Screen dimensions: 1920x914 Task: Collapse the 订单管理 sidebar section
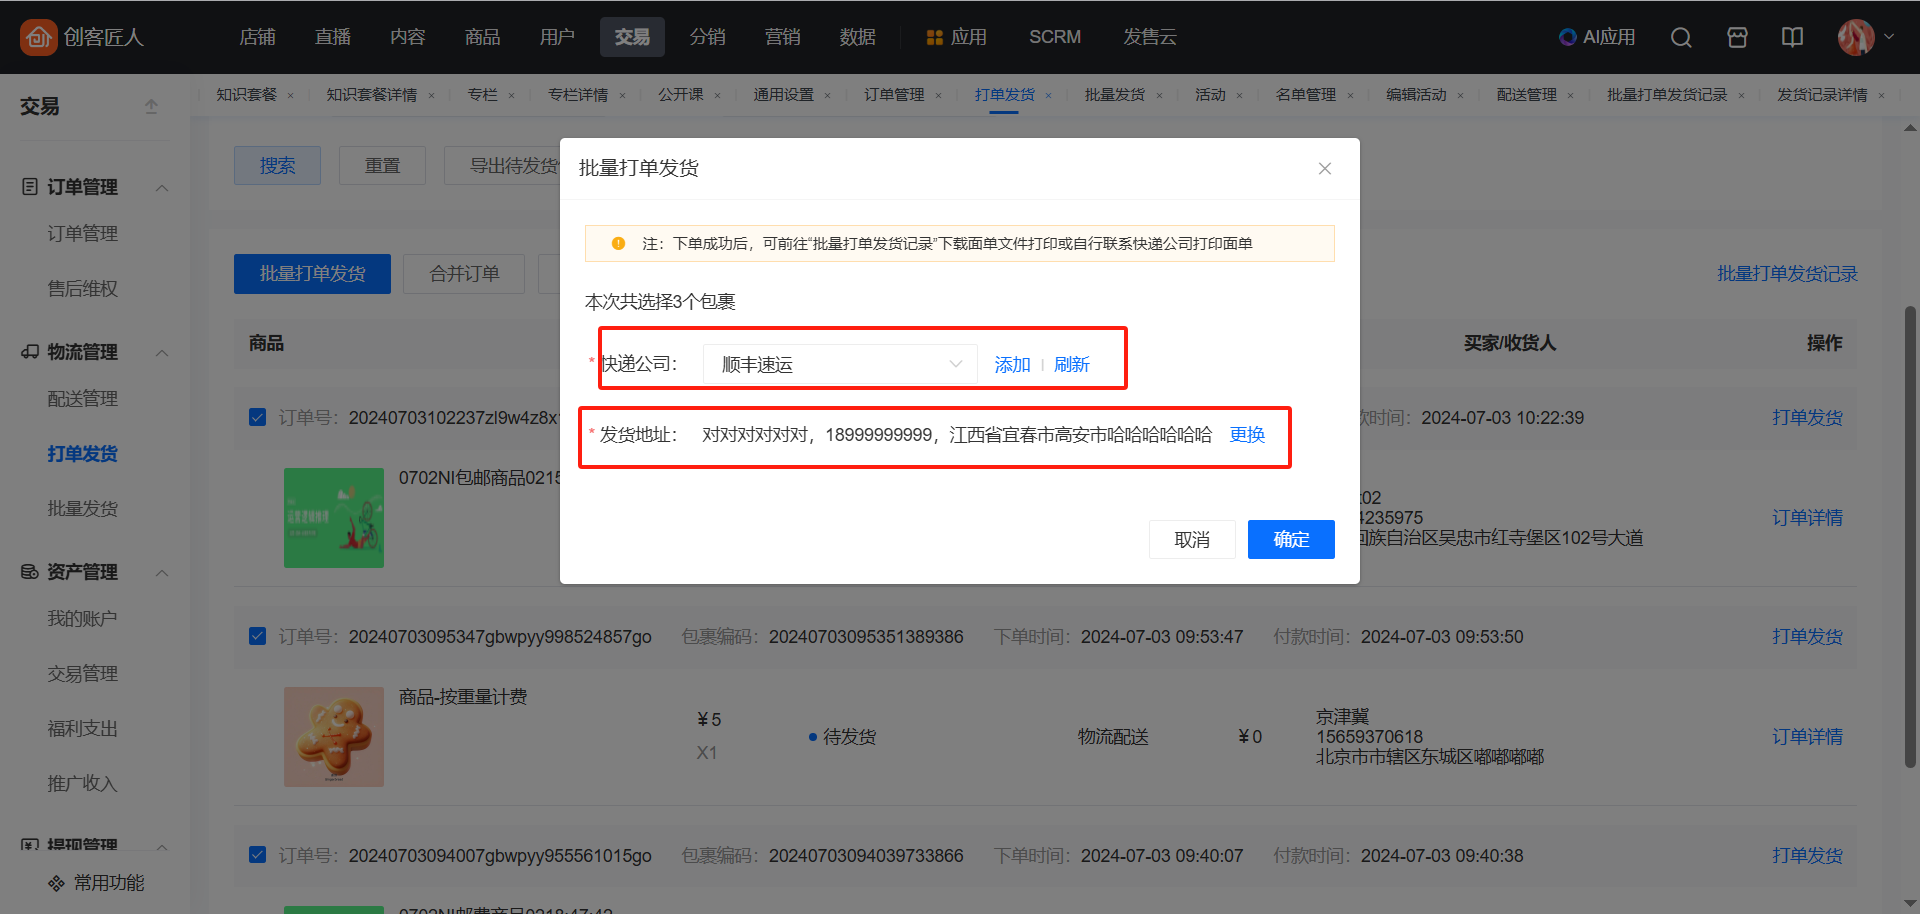tap(161, 188)
